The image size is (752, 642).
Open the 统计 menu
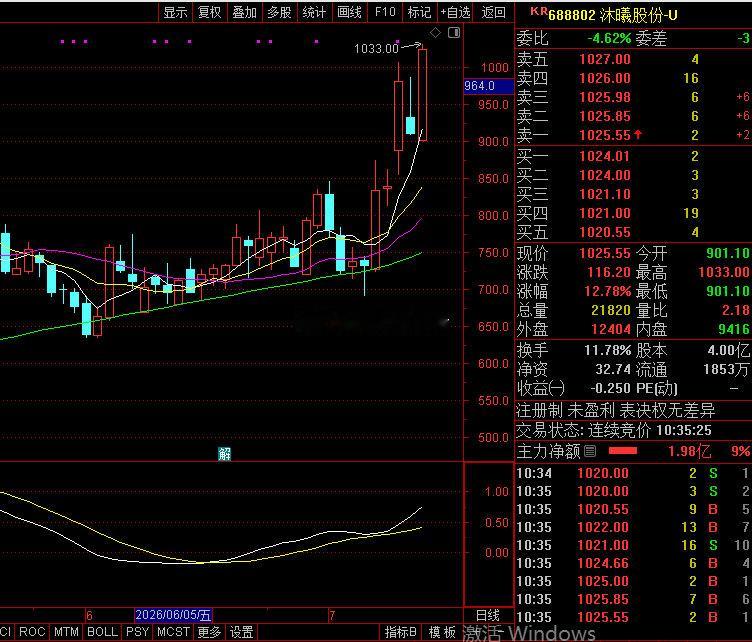coord(315,12)
